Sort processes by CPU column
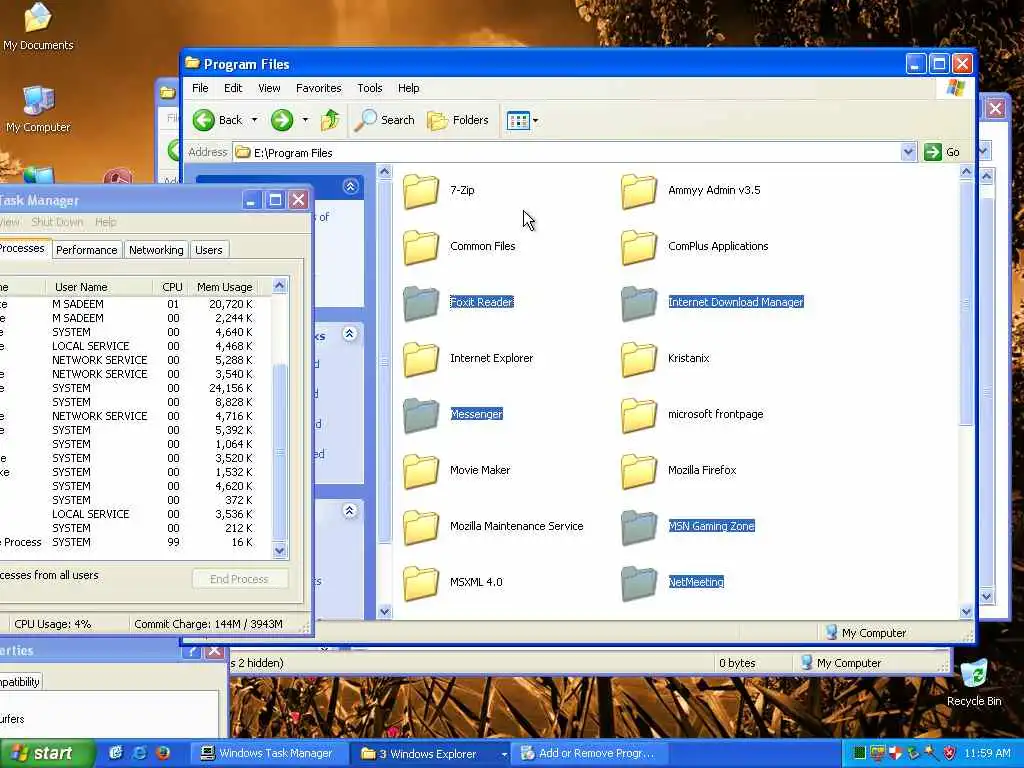The height and width of the screenshot is (768, 1024). click(x=172, y=287)
